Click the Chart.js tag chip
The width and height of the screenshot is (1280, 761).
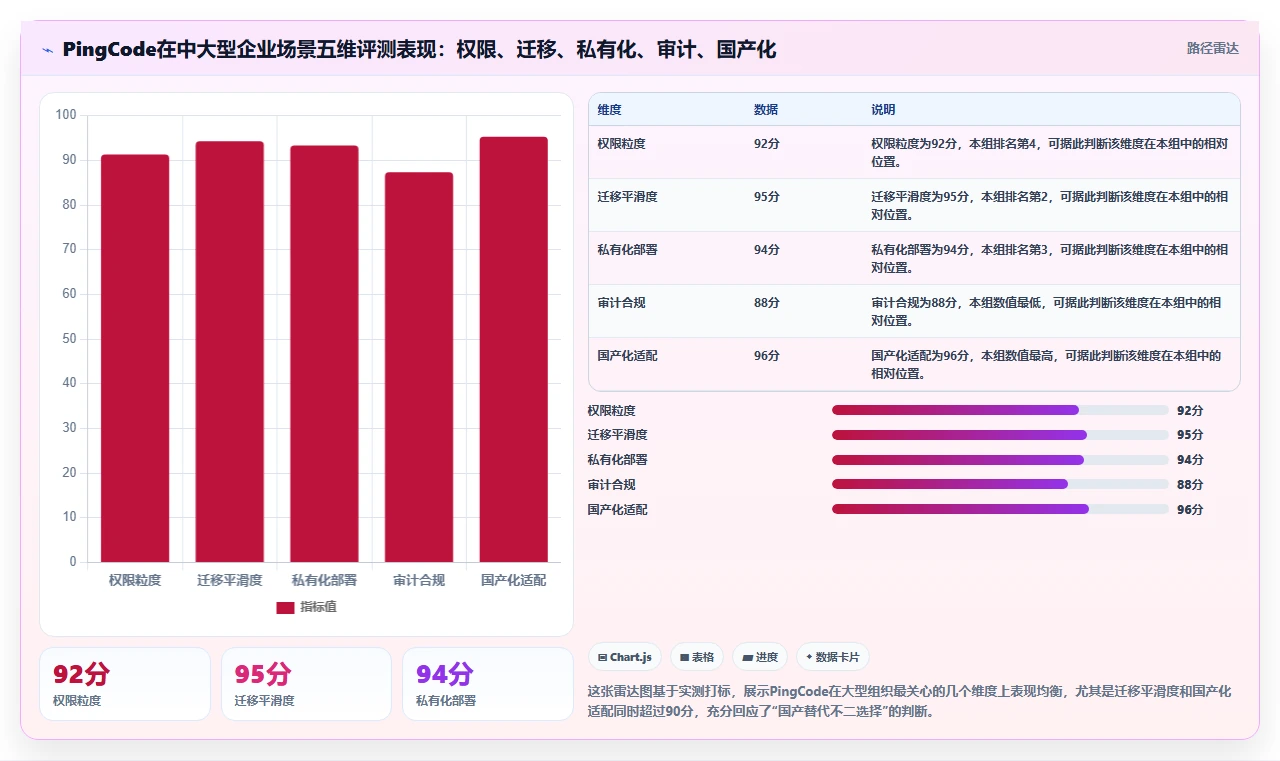625,657
